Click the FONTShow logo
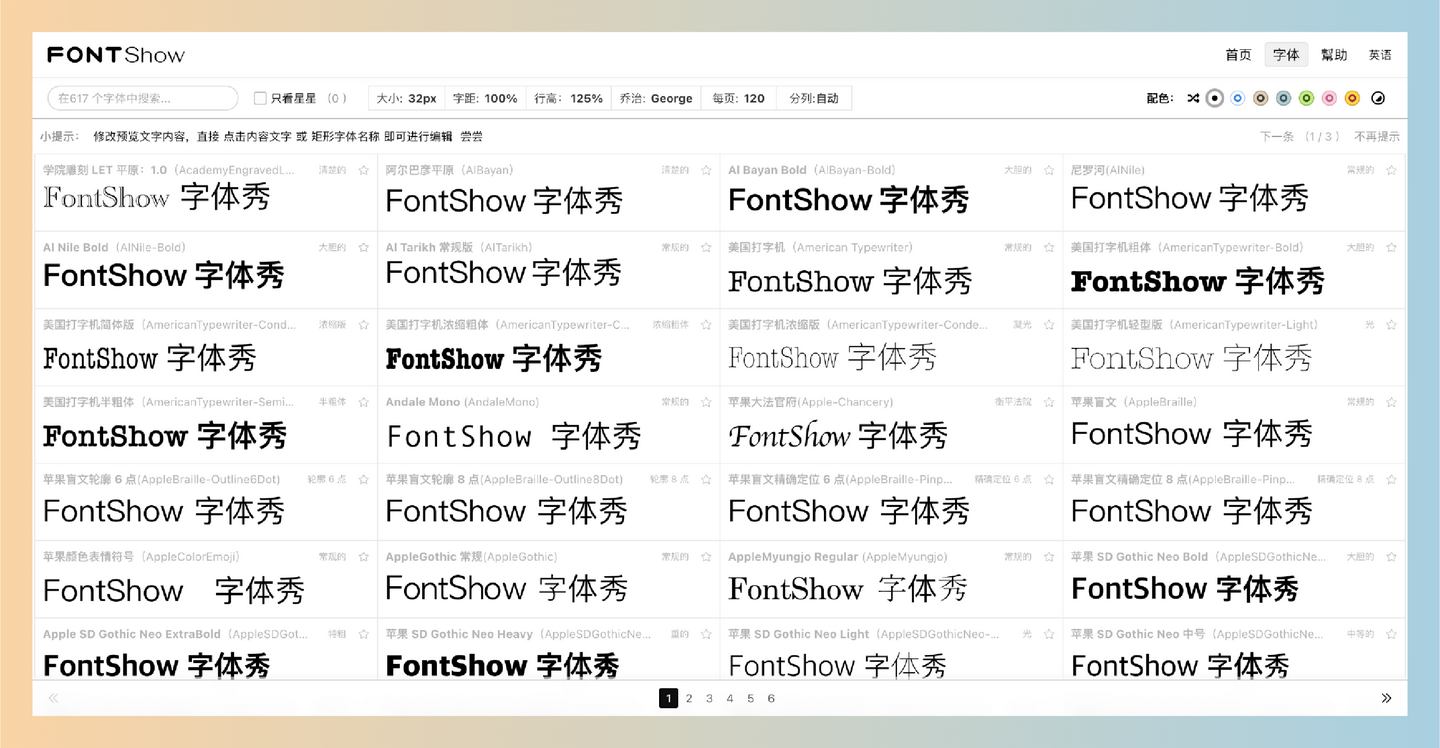 pyautogui.click(x=116, y=55)
